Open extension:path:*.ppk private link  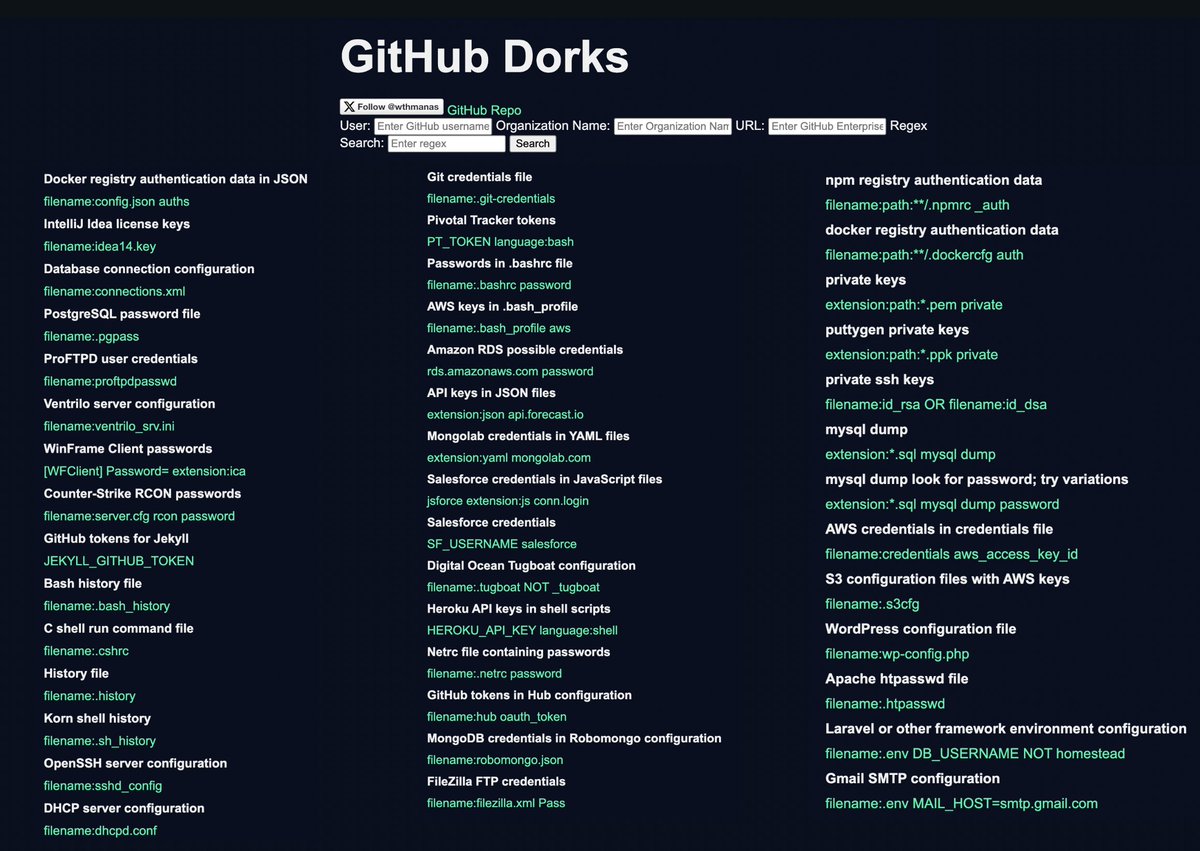pos(911,355)
